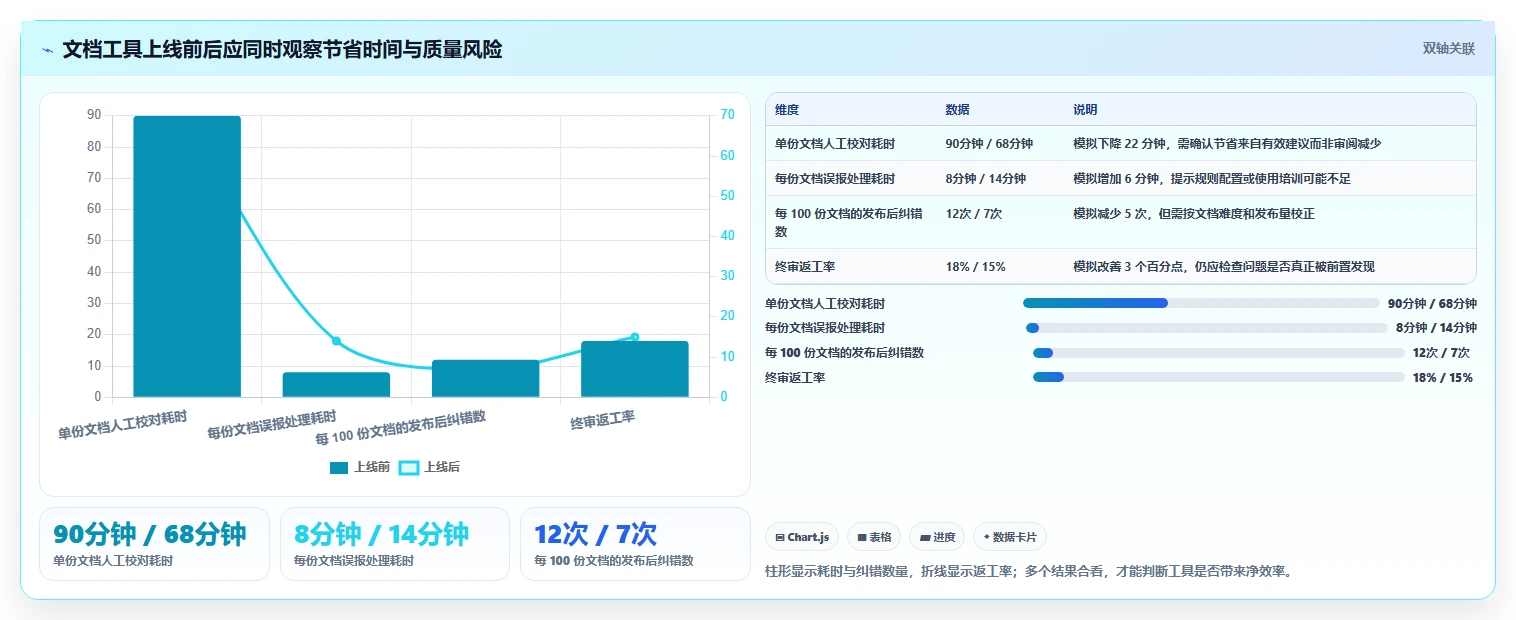The height and width of the screenshot is (620, 1516).
Task: Click x-axis label 每 100 份文档的发布后纠错数
Action: tap(401, 428)
